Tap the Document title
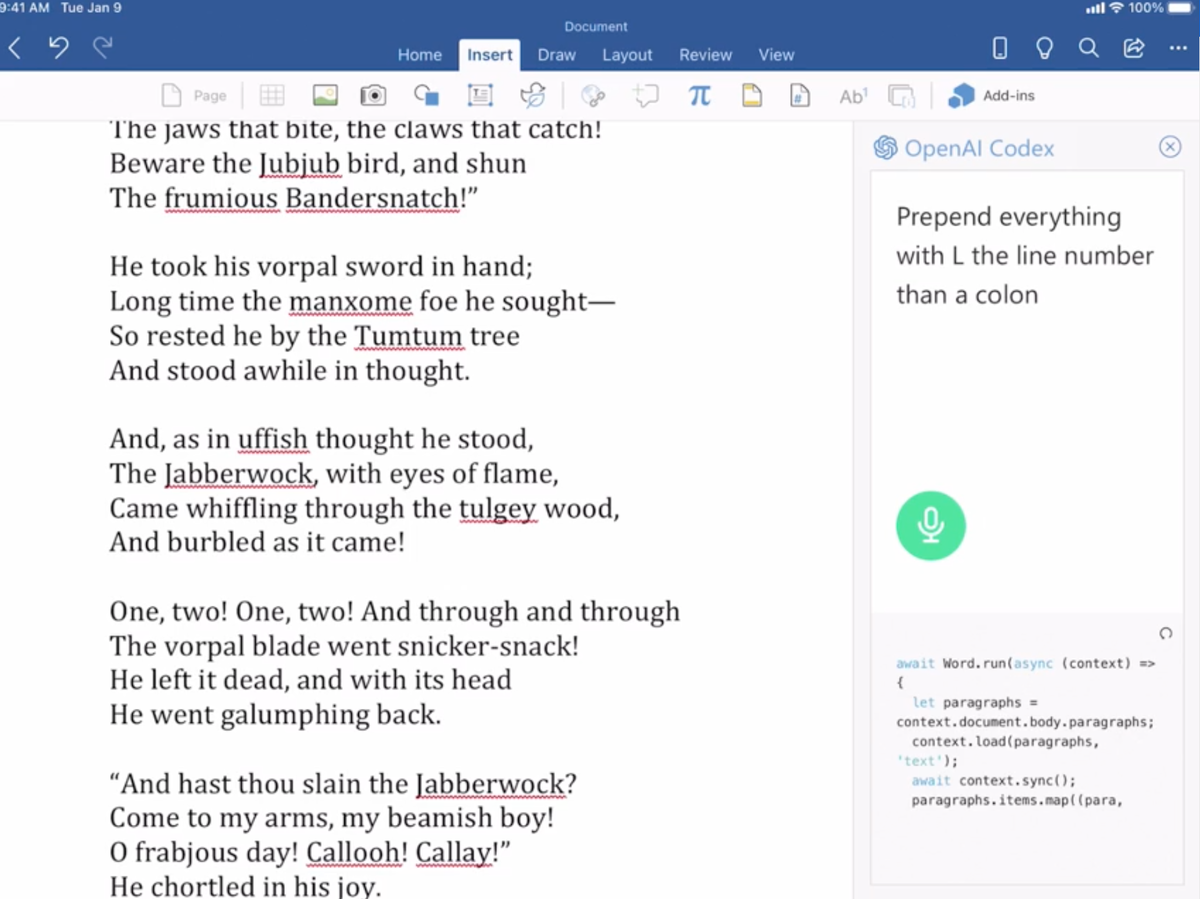Image resolution: width=1200 pixels, height=899 pixels. pos(596,26)
